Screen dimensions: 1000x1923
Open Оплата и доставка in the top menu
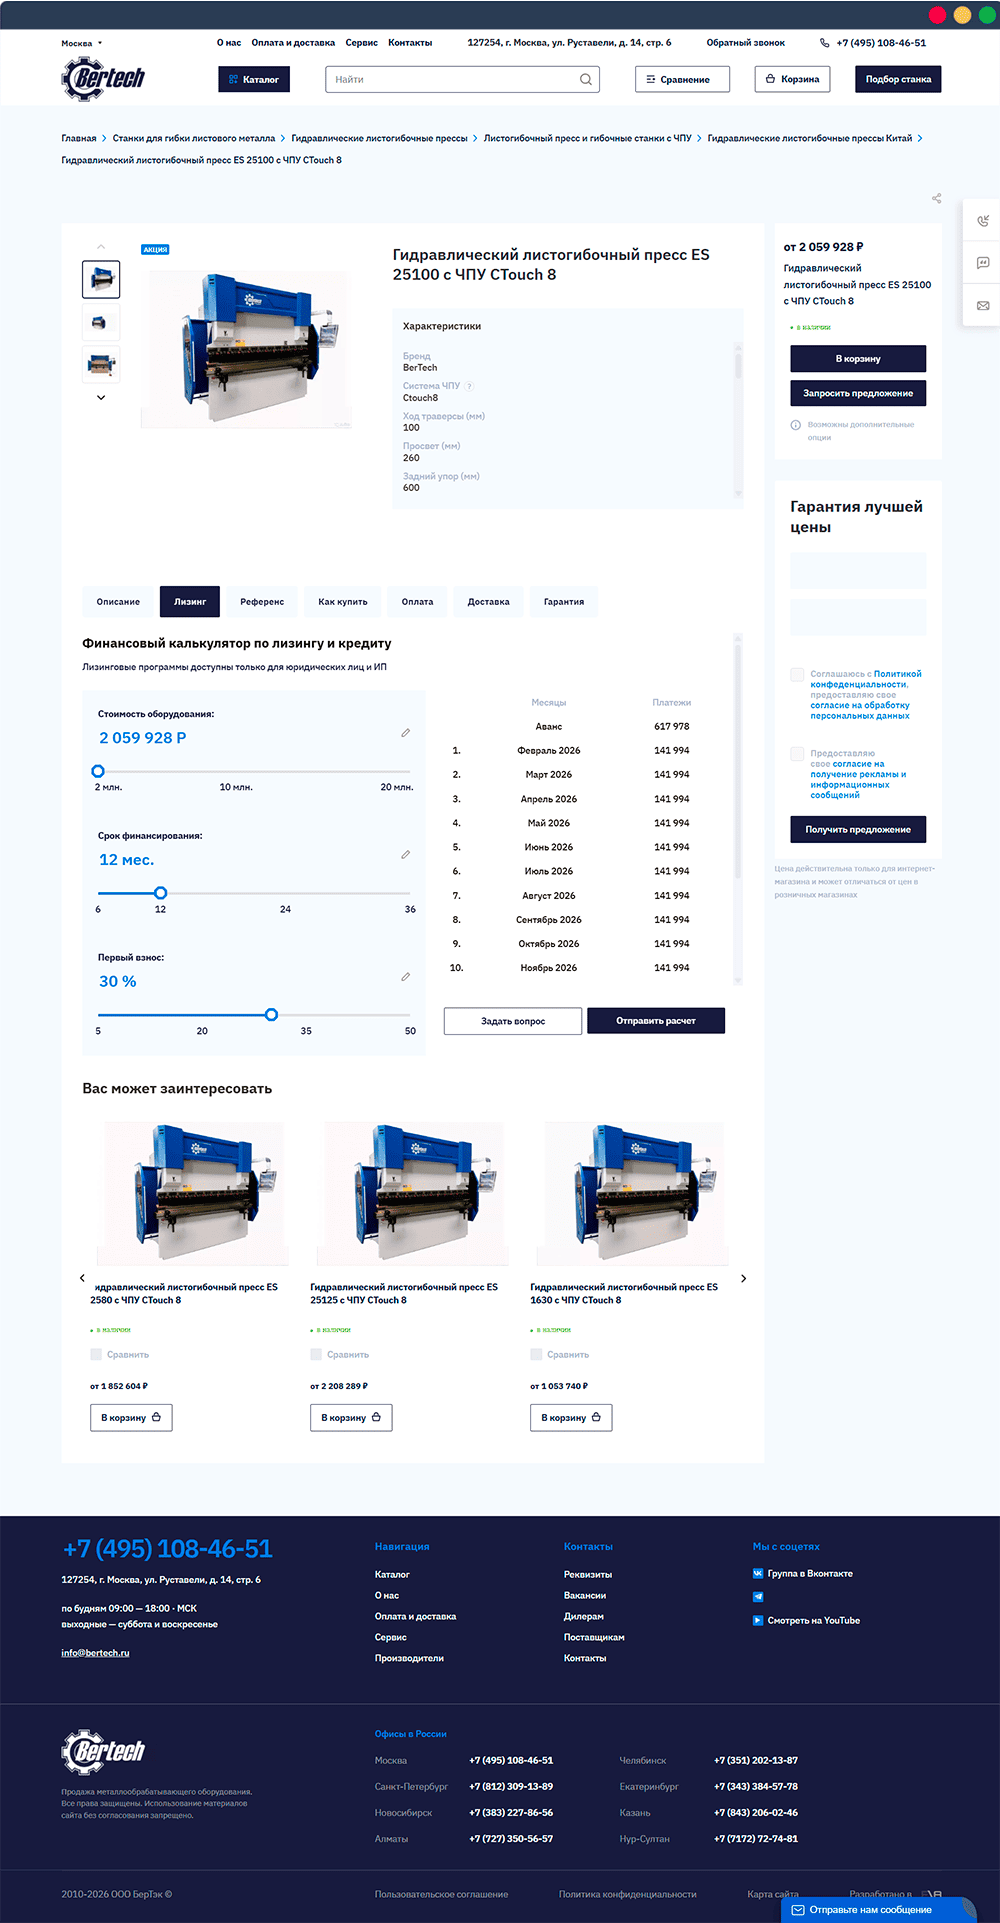coord(293,43)
